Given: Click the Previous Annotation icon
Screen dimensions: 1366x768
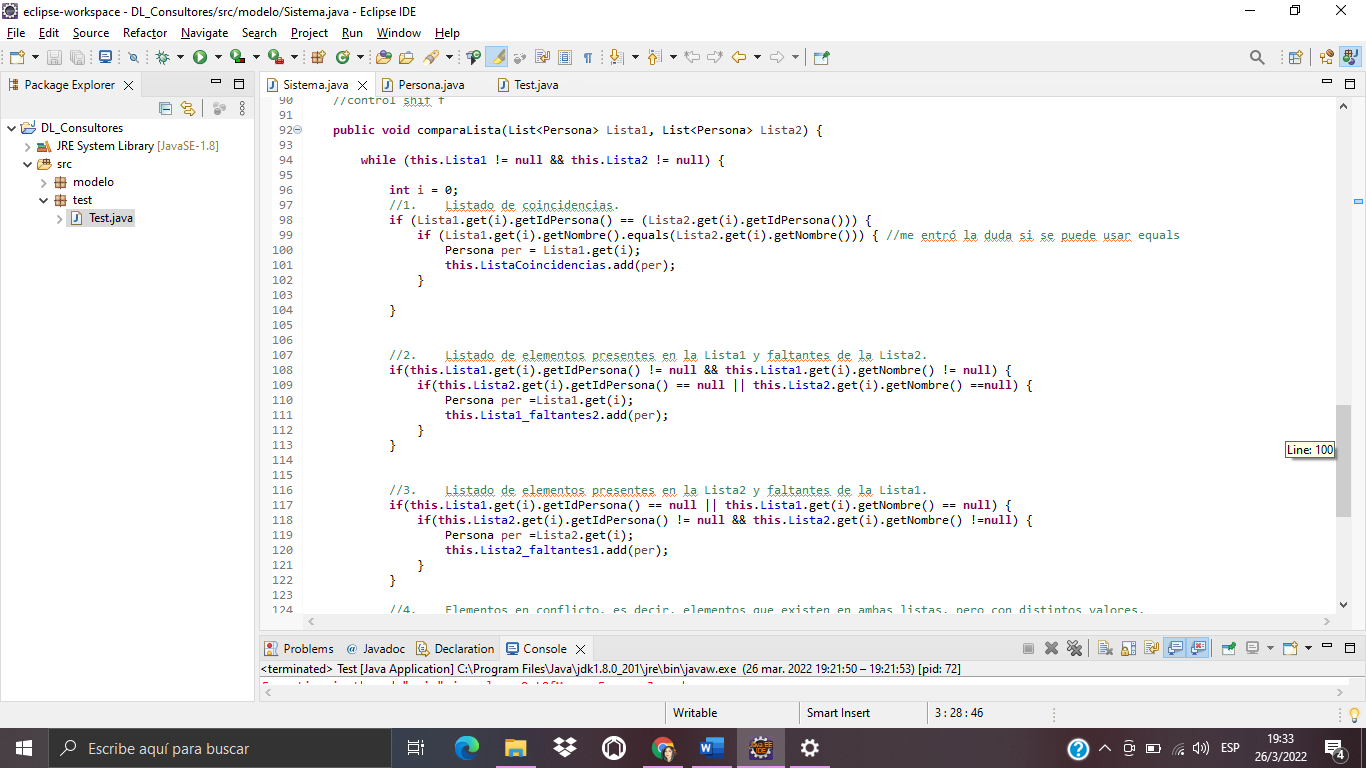Looking at the screenshot, I should coord(655,57).
